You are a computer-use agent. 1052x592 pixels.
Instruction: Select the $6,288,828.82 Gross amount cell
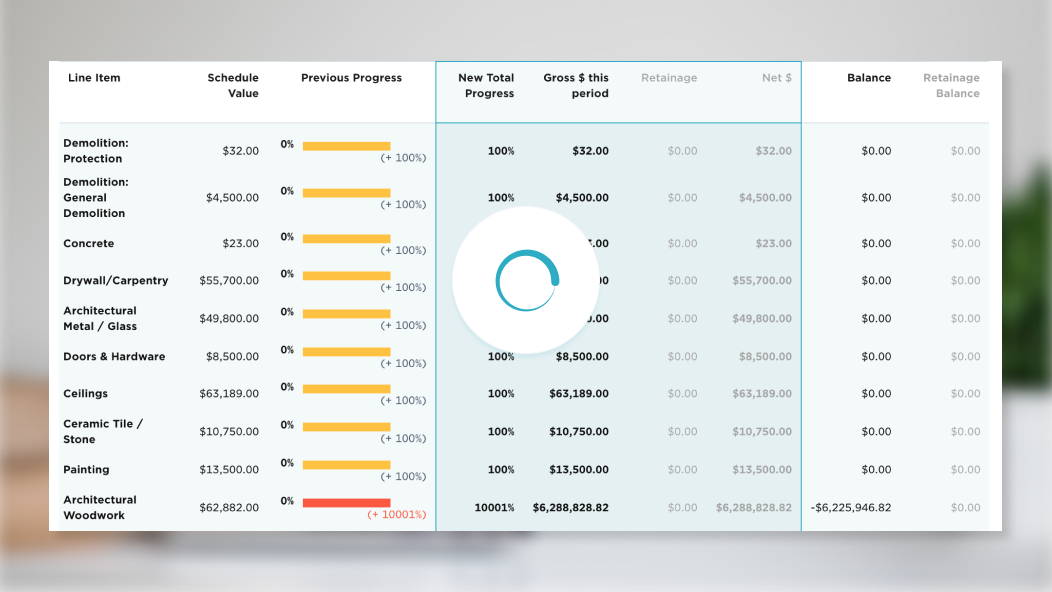(570, 508)
